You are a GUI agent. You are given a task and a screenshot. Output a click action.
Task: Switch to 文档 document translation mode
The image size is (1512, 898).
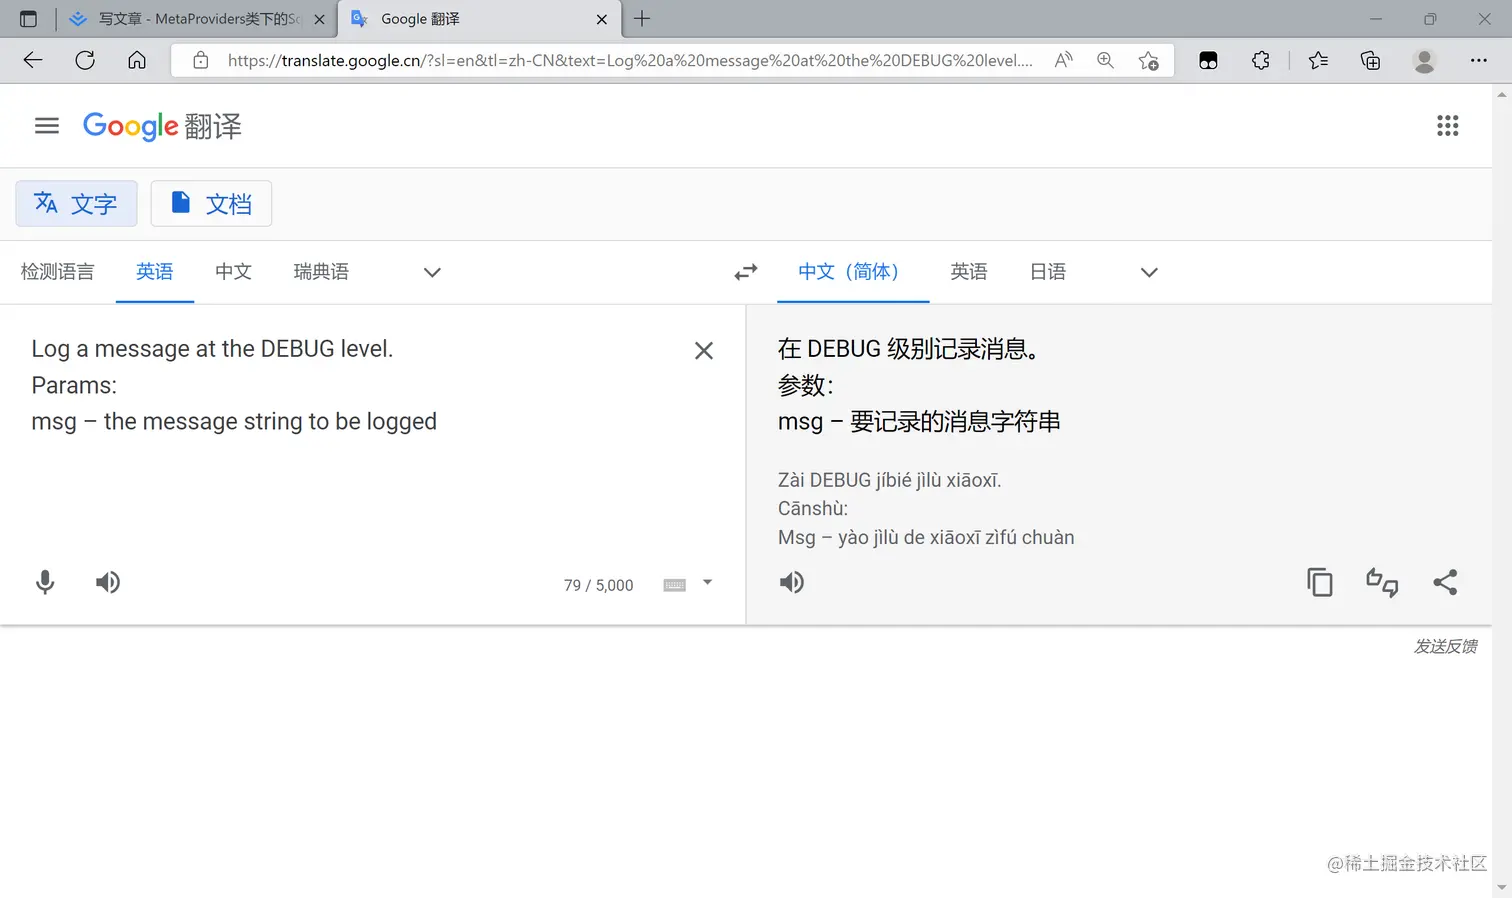pos(211,204)
